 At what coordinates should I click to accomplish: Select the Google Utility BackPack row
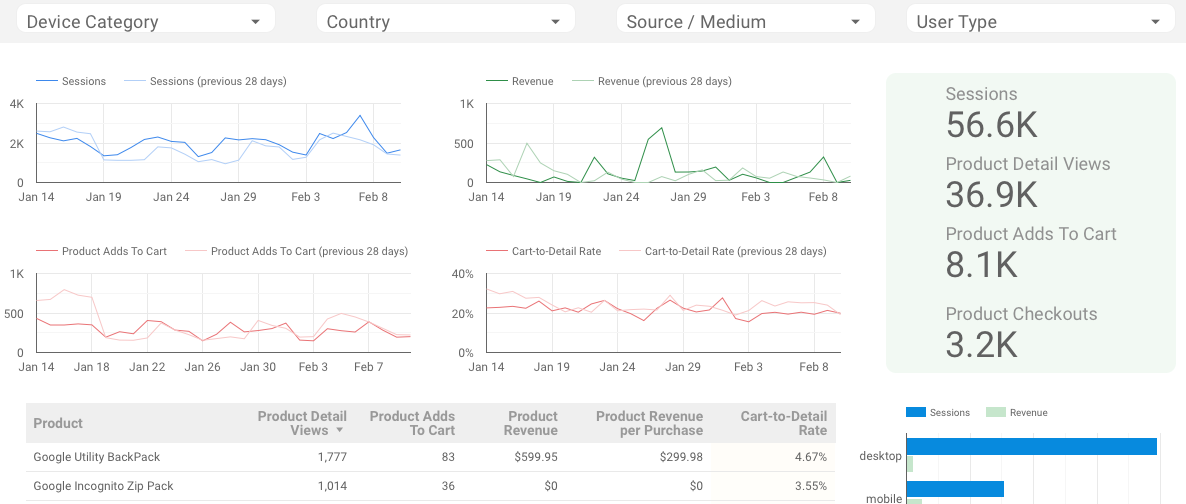coord(97,457)
